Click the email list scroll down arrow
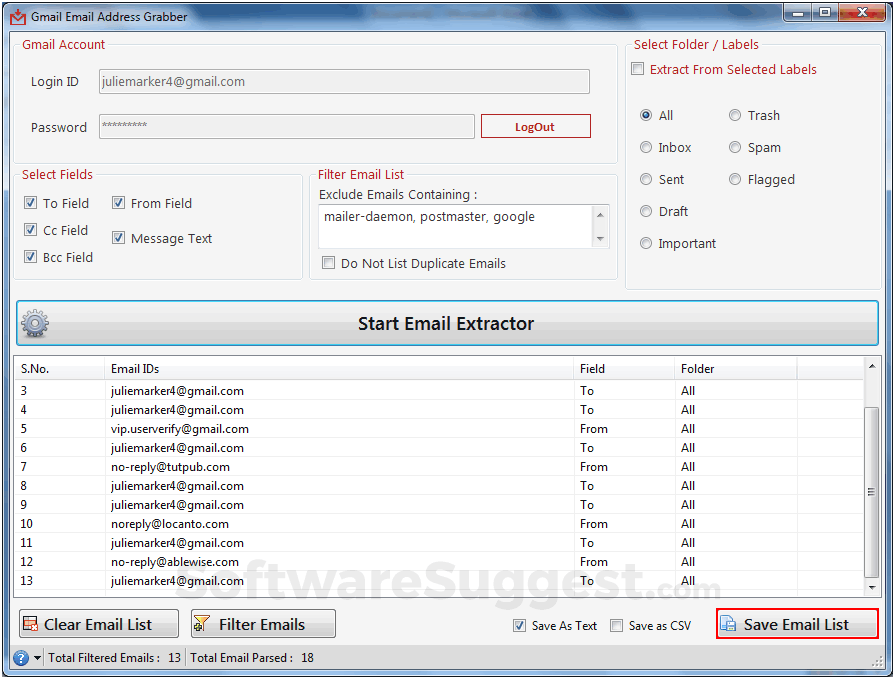The image size is (895, 679). coord(872,587)
